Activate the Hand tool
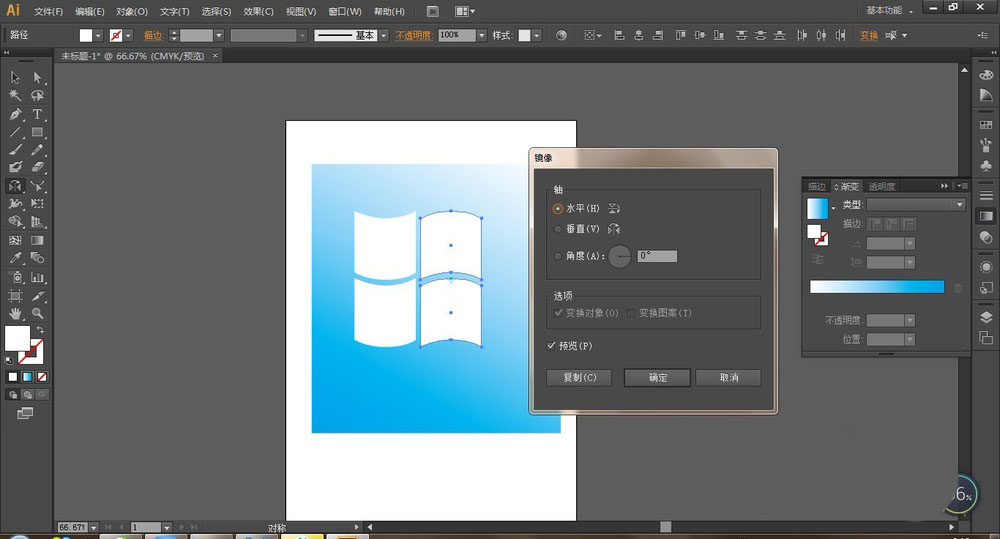The width and height of the screenshot is (1000, 539). coord(15,313)
